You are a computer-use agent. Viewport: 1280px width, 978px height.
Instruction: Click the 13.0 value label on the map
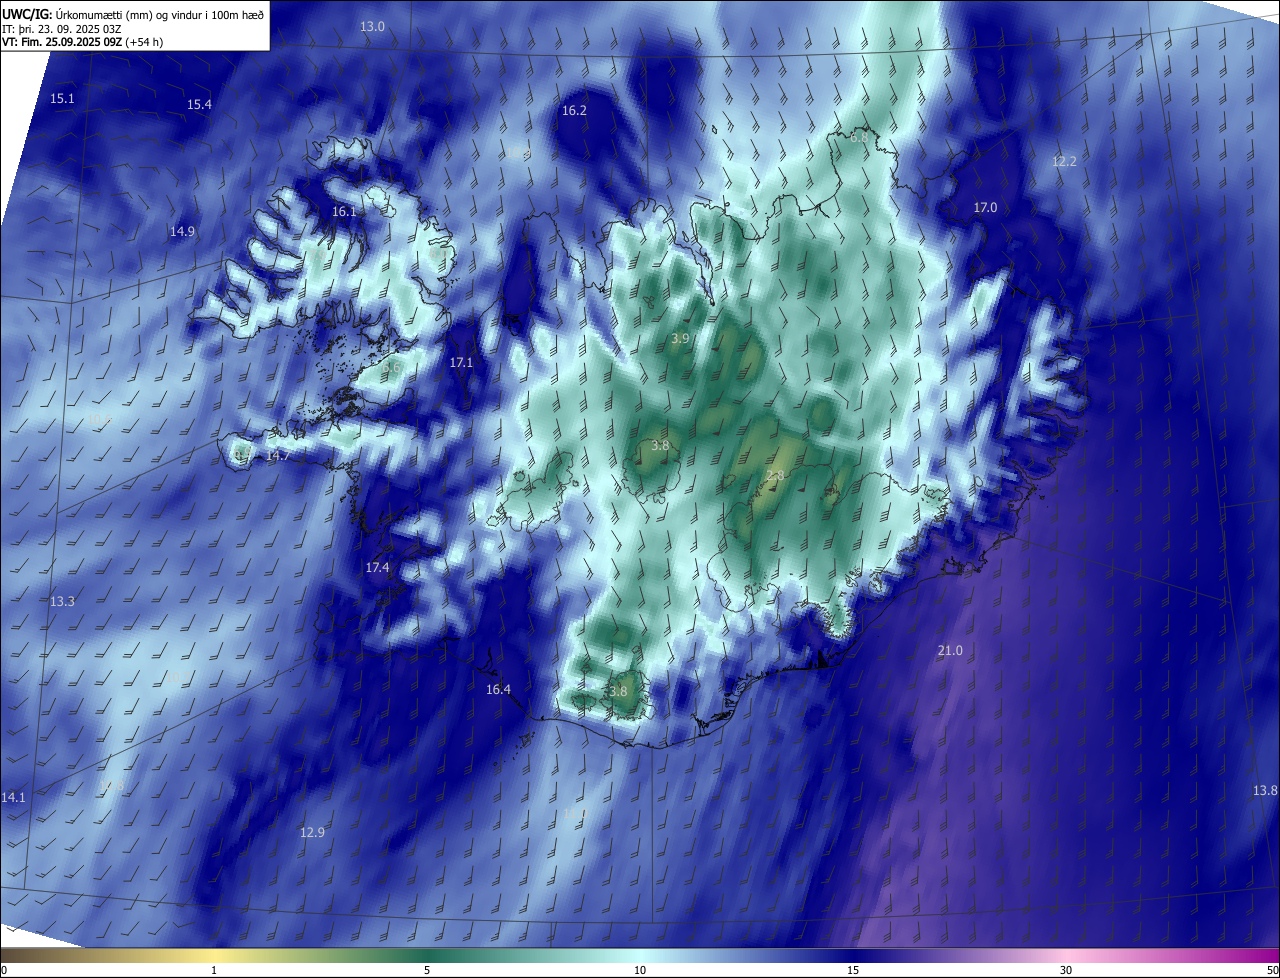pyautogui.click(x=372, y=26)
